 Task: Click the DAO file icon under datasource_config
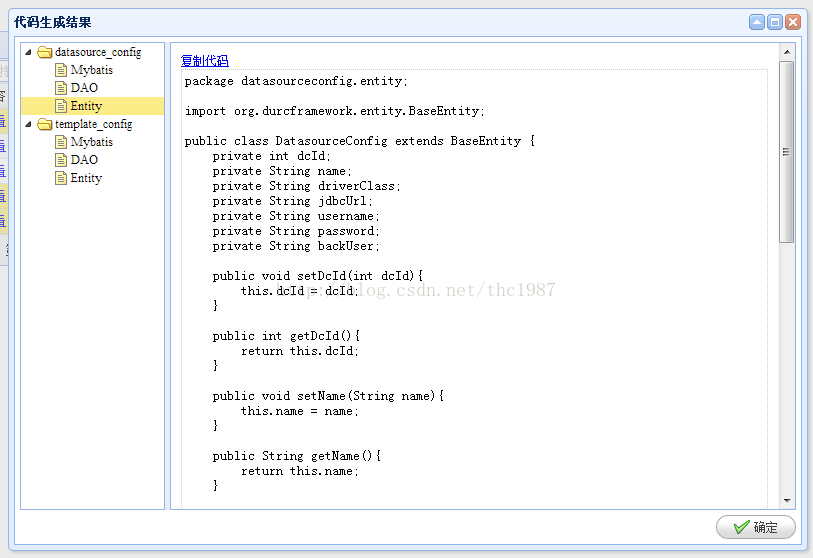point(61,88)
